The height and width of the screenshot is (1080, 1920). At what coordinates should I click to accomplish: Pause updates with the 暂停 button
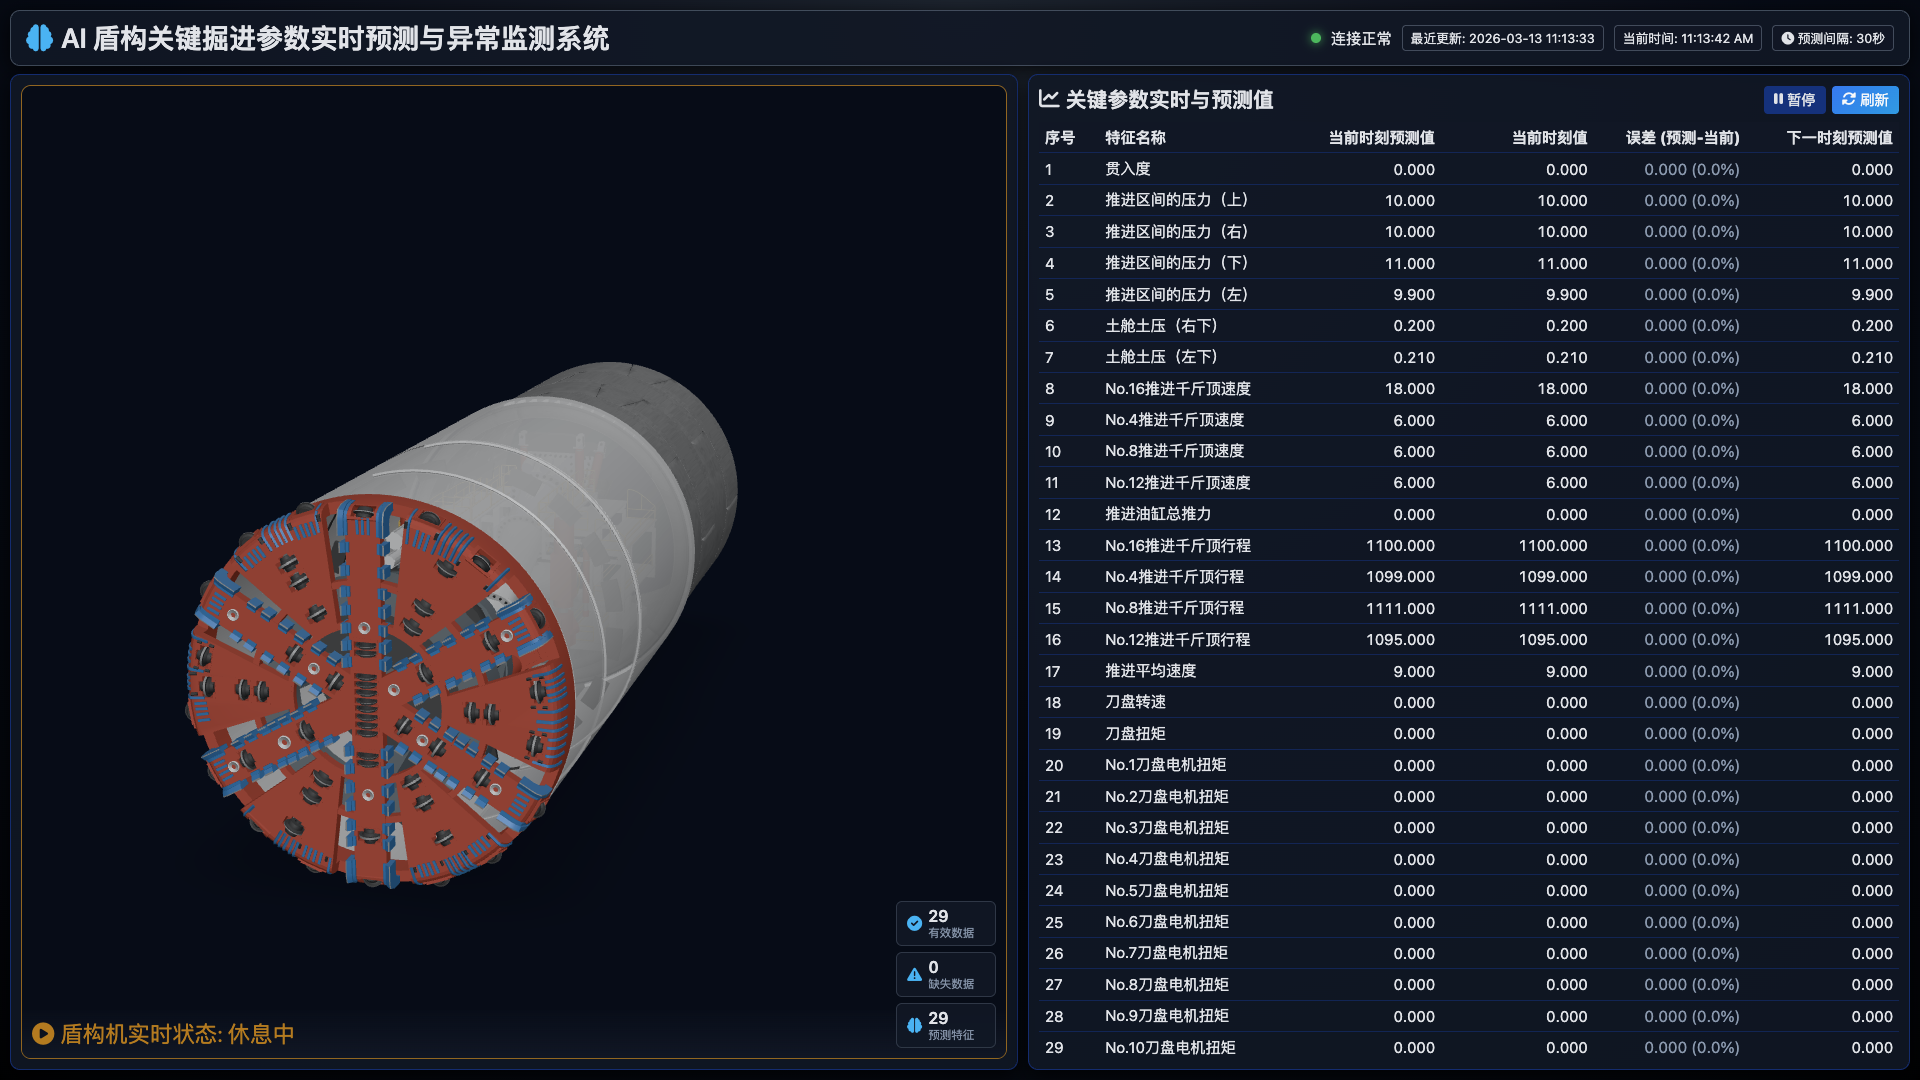(x=1794, y=100)
